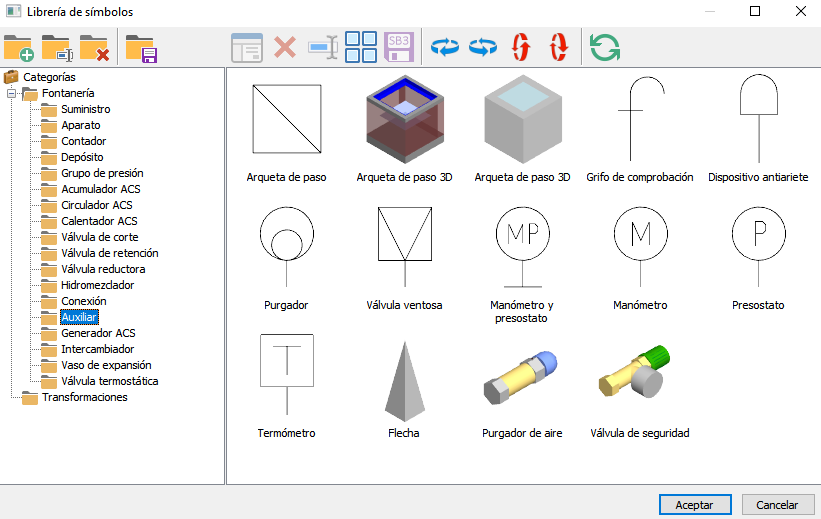The width and height of the screenshot is (821, 519).
Task: Click the red X delete symbol icon
Action: 285,47
